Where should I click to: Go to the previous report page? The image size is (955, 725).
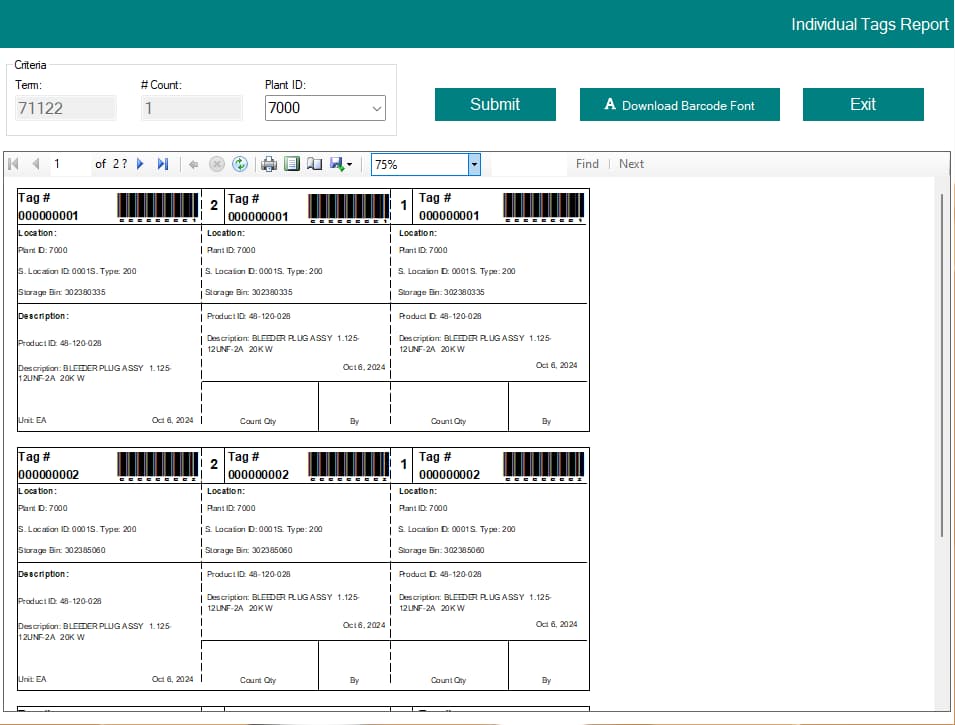[x=36, y=164]
